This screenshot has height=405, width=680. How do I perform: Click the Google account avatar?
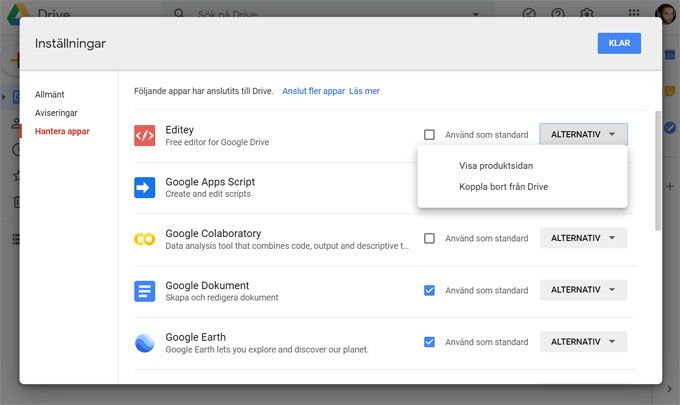667,13
